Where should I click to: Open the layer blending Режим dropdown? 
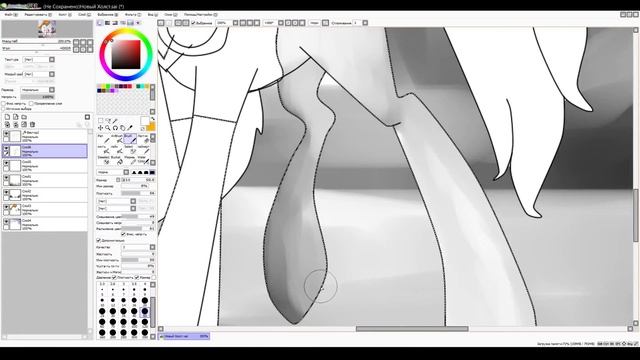(x=38, y=90)
